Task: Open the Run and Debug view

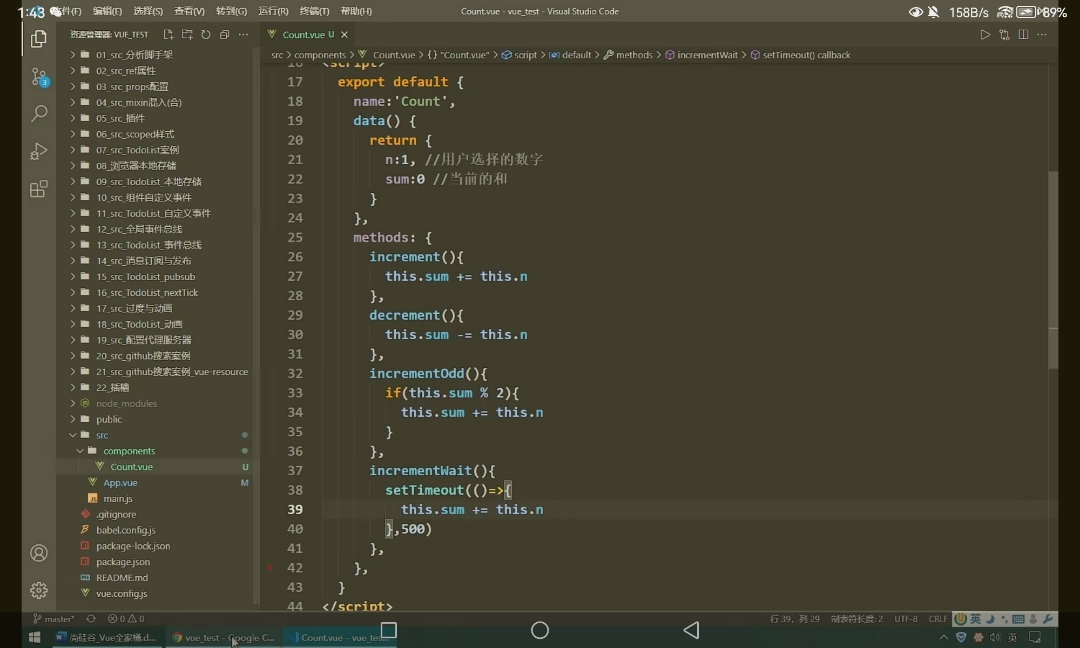Action: 39,151
